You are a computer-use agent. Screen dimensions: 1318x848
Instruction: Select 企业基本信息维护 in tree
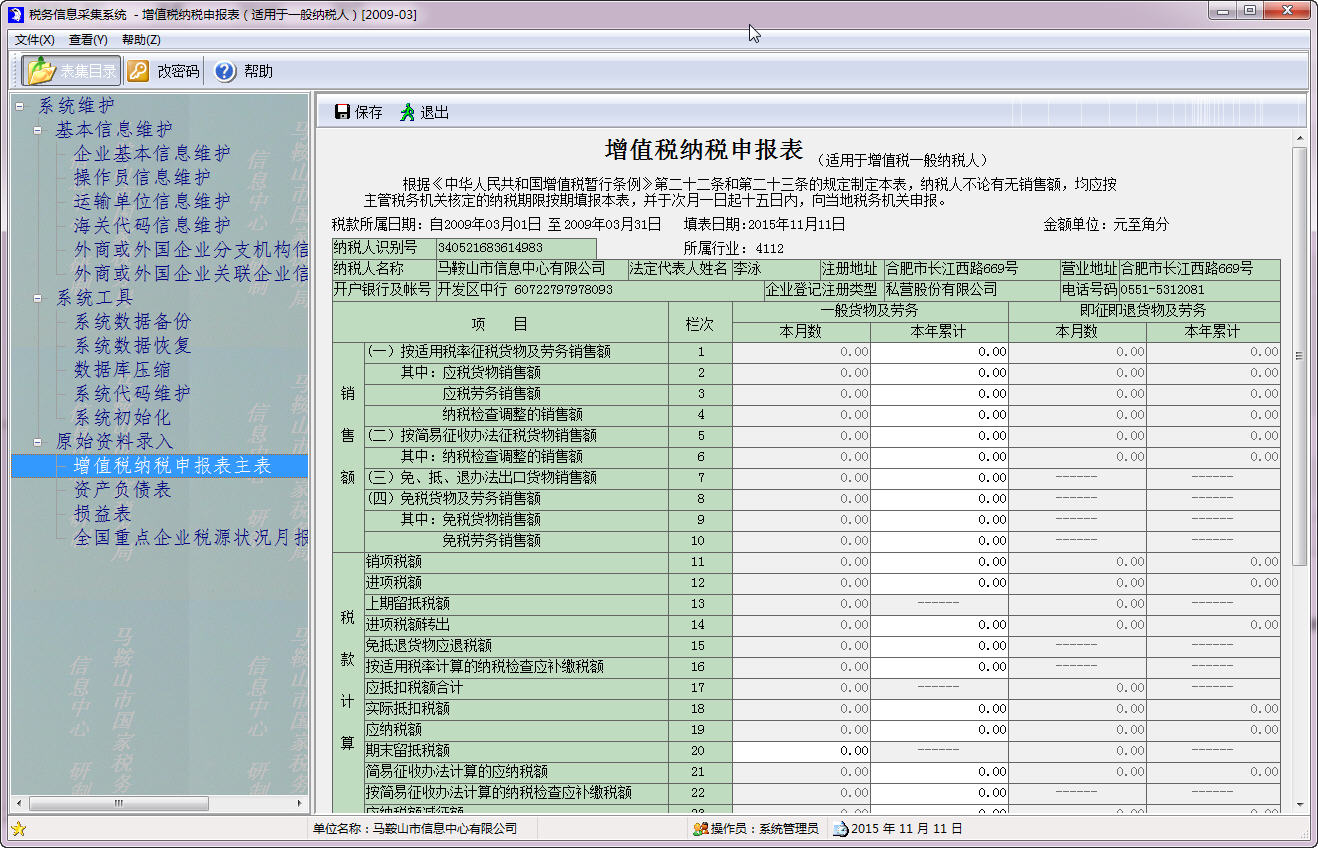[152, 153]
